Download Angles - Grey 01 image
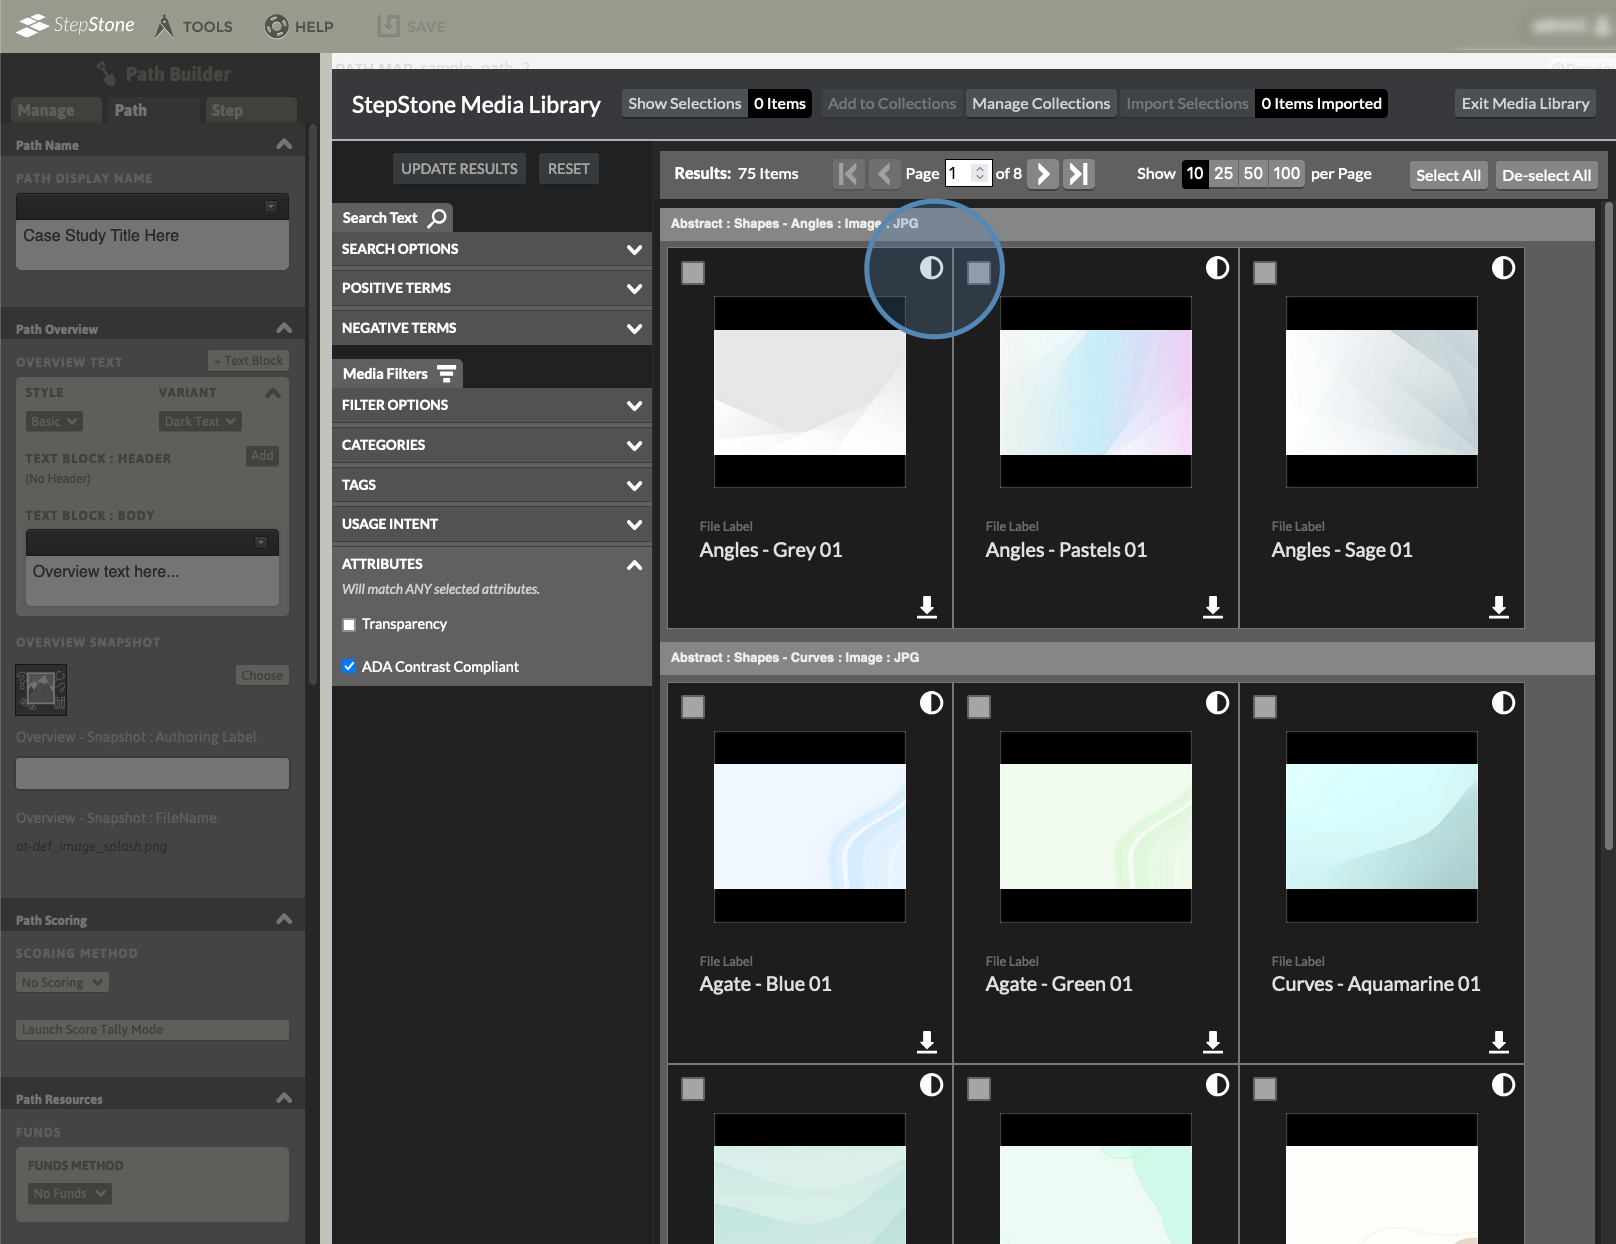Viewport: 1616px width, 1244px height. [x=927, y=607]
